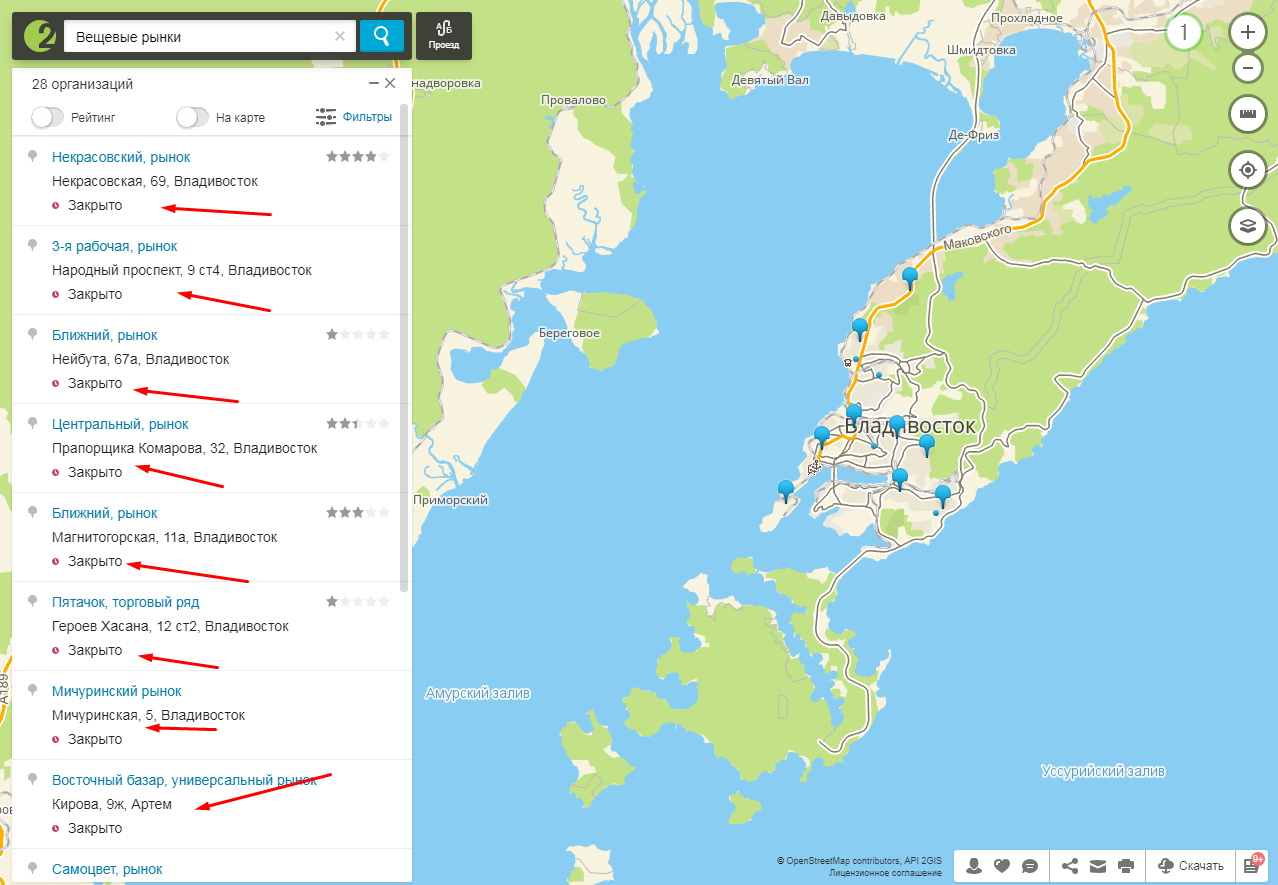This screenshot has width=1278, height=885.
Task: Click the 2GIS logo icon
Action: point(40,36)
